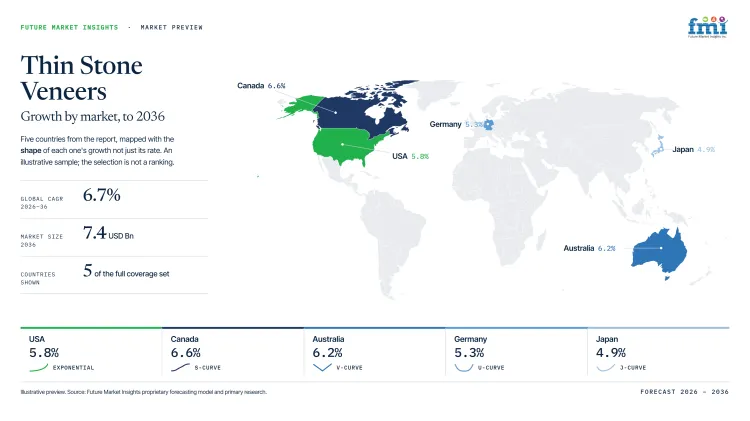Click the FMI logo in the corner
Screen dimensions: 750x421
pos(707,27)
